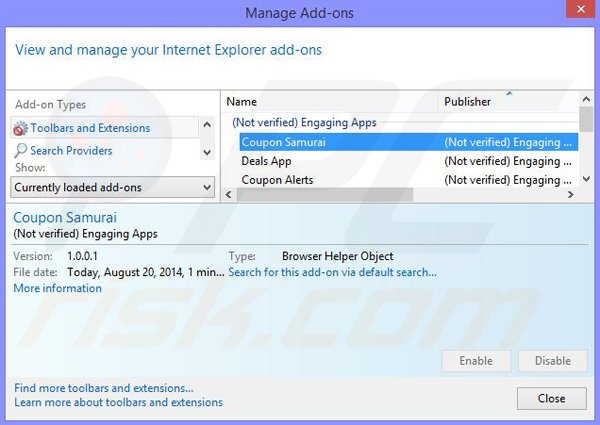This screenshot has width=600, height=425.
Task: Click add-on list vertical scrollbar thumb
Action: tap(586, 119)
